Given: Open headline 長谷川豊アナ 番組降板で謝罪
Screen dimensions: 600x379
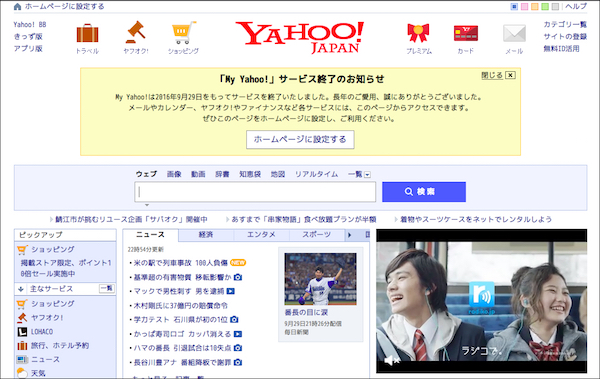Looking at the screenshot, I should pyautogui.click(x=183, y=362).
